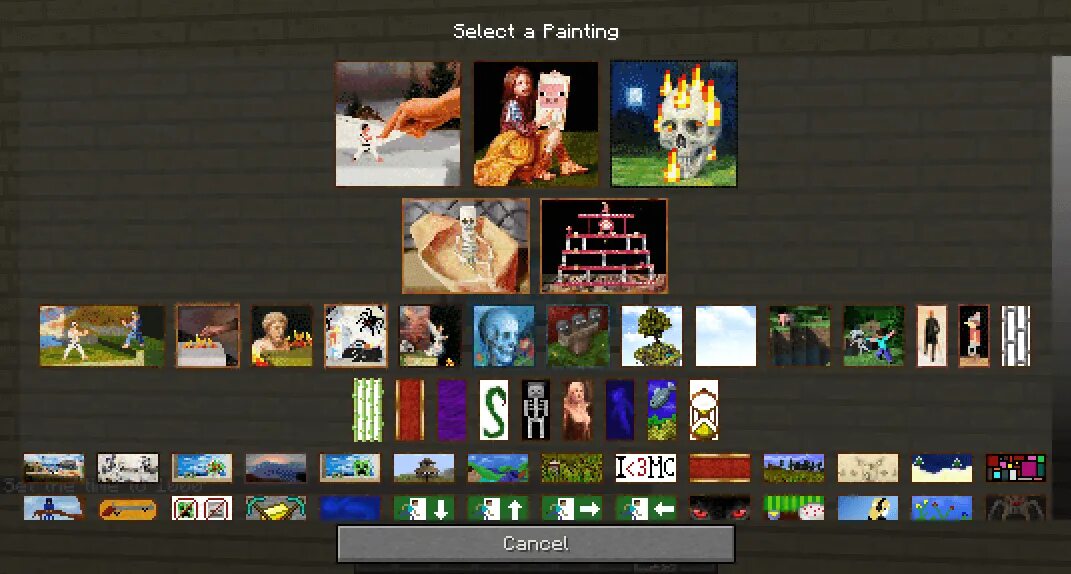Choose the plain sky clouds painting
Image resolution: width=1071 pixels, height=574 pixels.
point(726,336)
